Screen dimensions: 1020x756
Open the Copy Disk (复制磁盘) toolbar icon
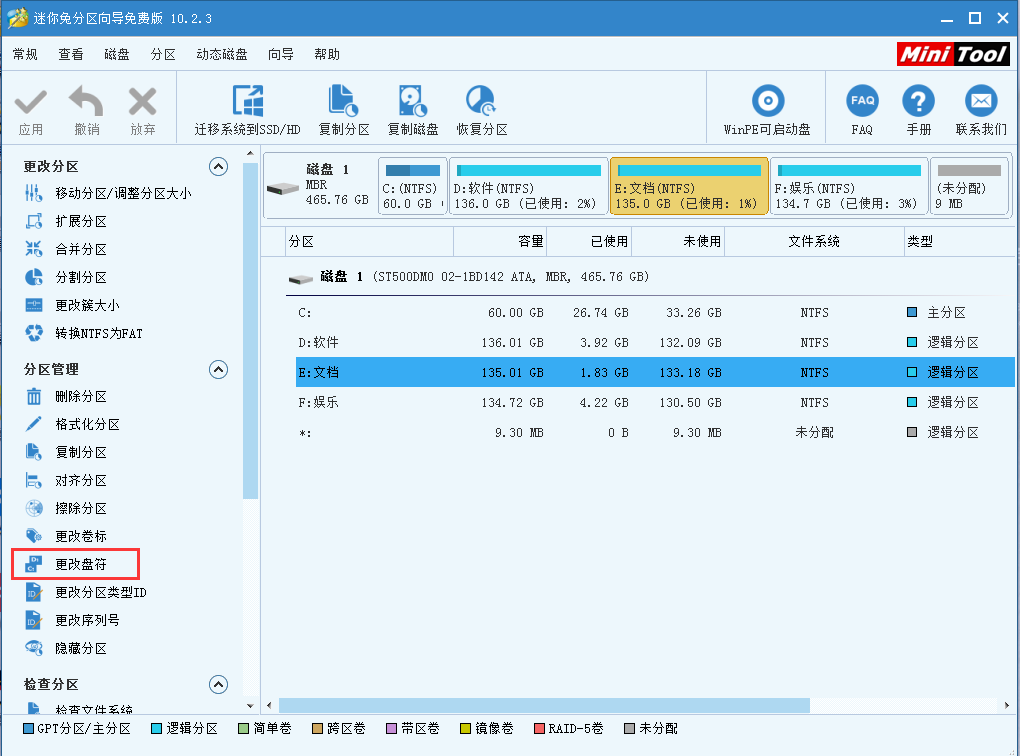(412, 101)
